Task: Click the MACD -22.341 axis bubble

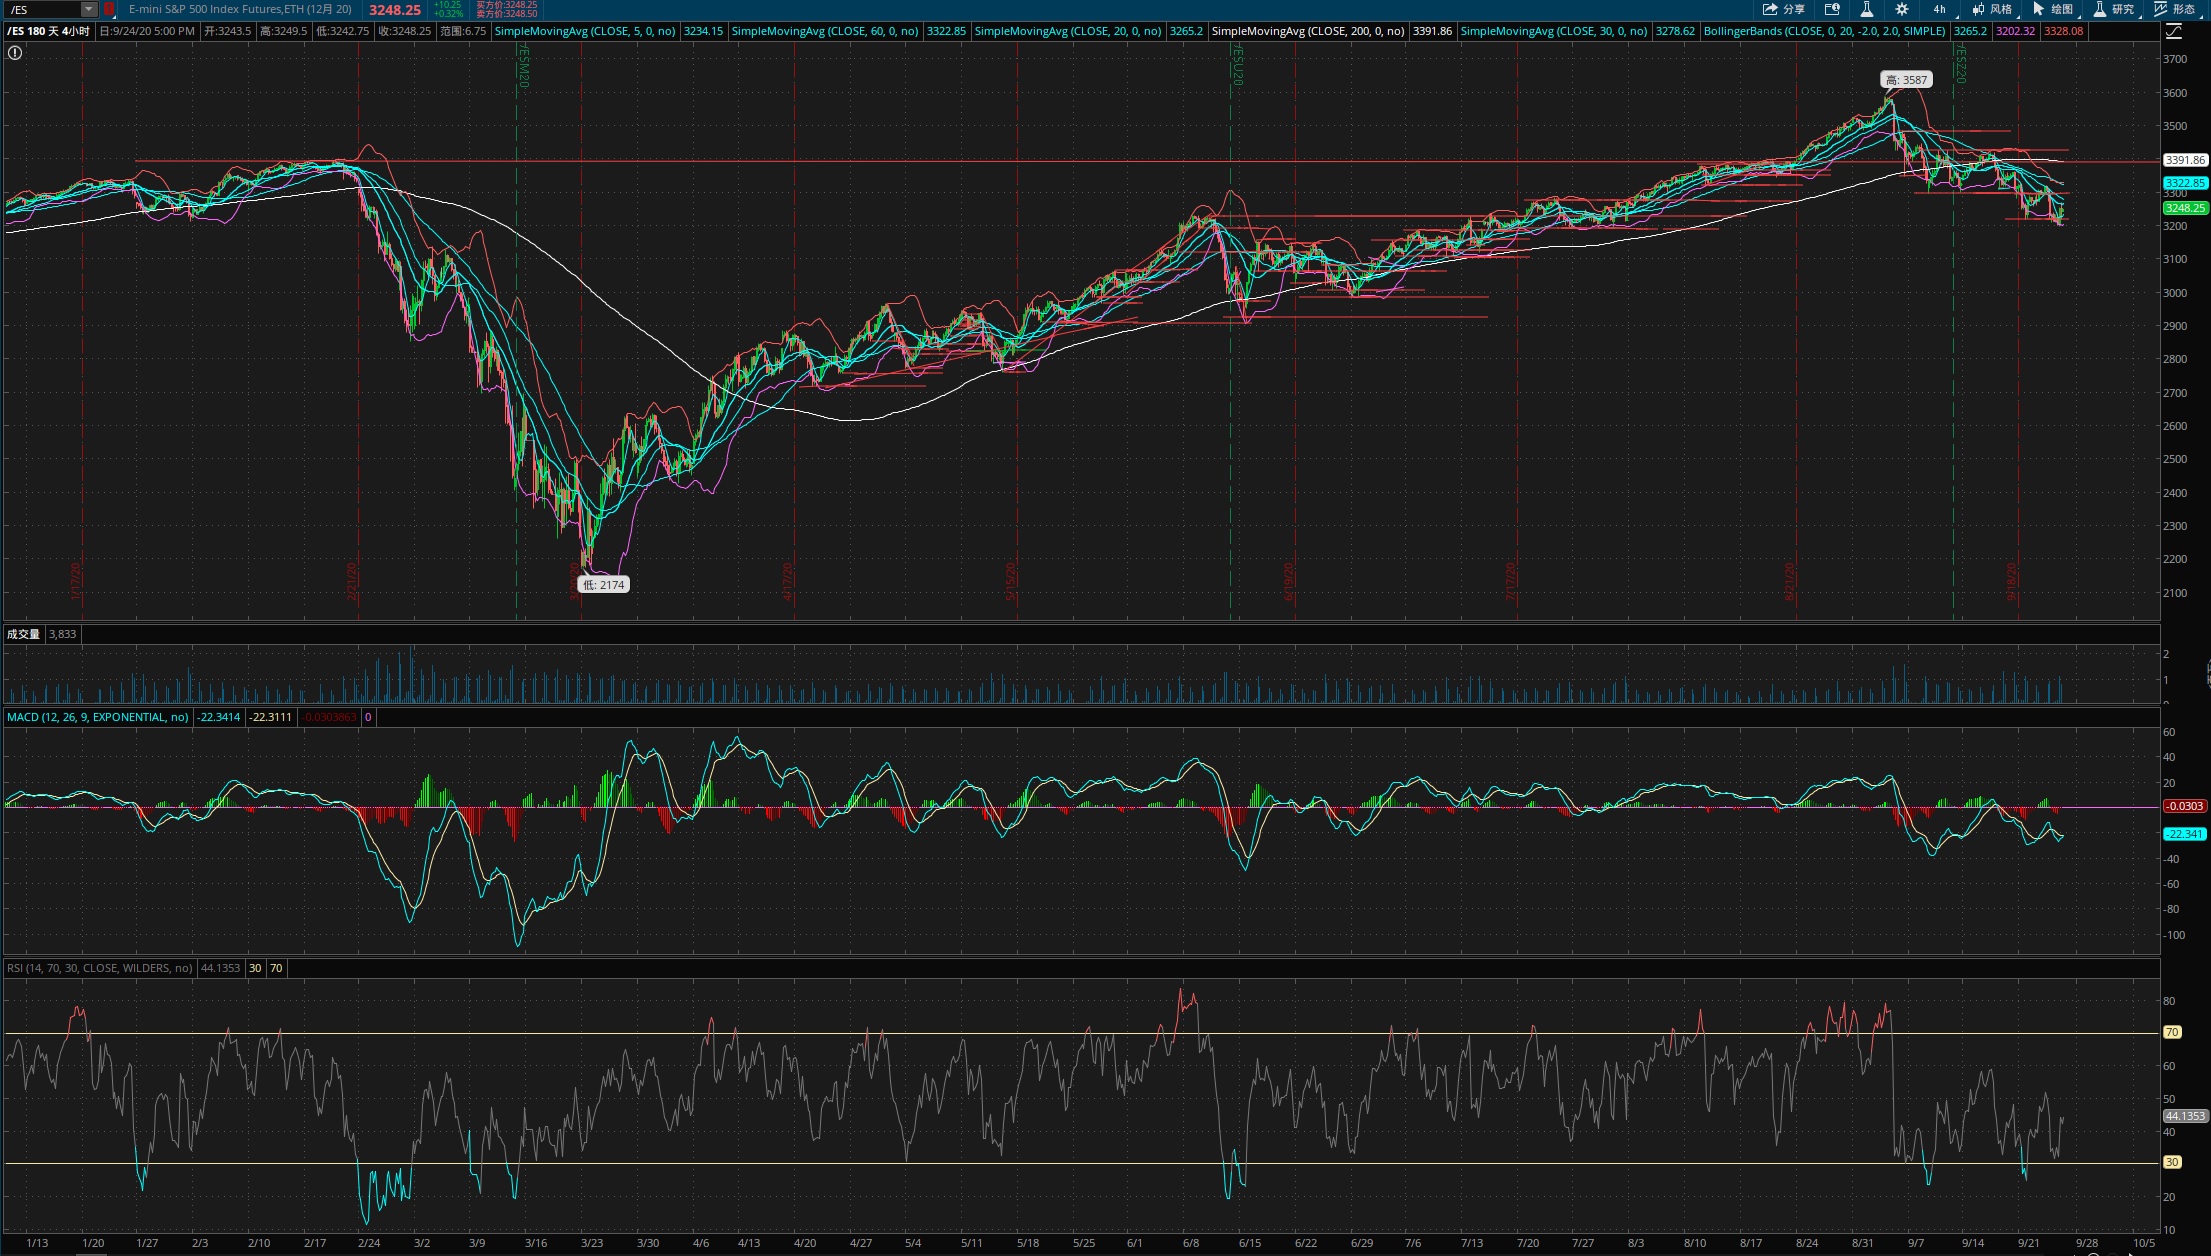Action: point(2185,834)
